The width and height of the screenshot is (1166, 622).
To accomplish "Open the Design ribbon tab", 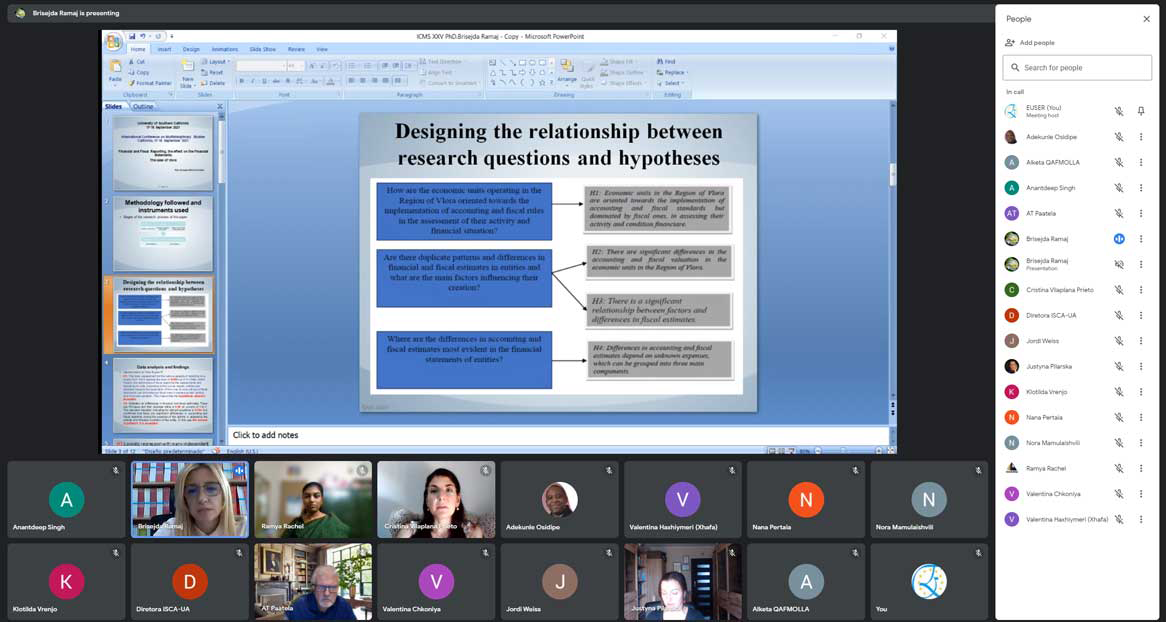I will tap(191, 49).
